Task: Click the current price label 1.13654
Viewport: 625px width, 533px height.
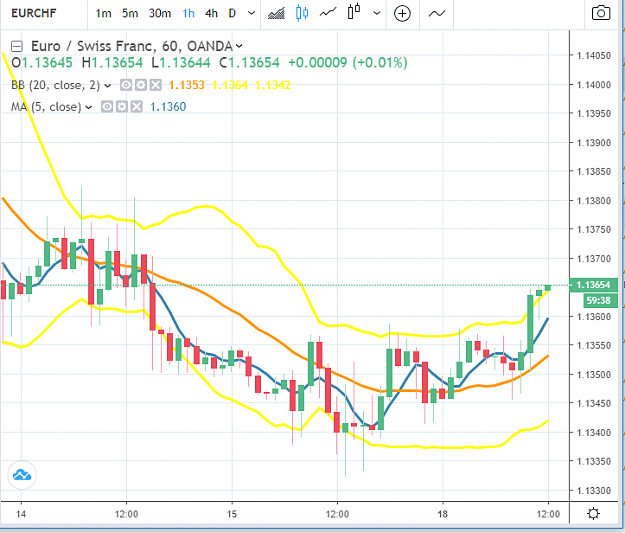Action: coord(594,285)
